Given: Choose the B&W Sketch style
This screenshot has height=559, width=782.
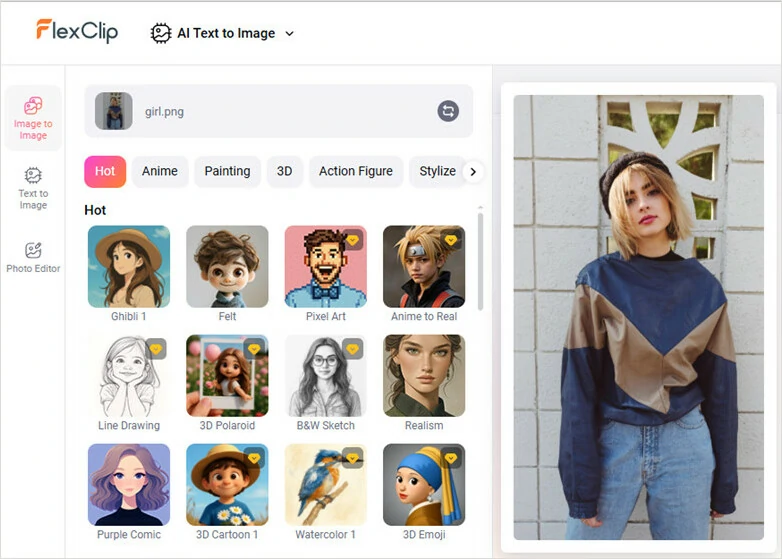Looking at the screenshot, I should tap(325, 375).
